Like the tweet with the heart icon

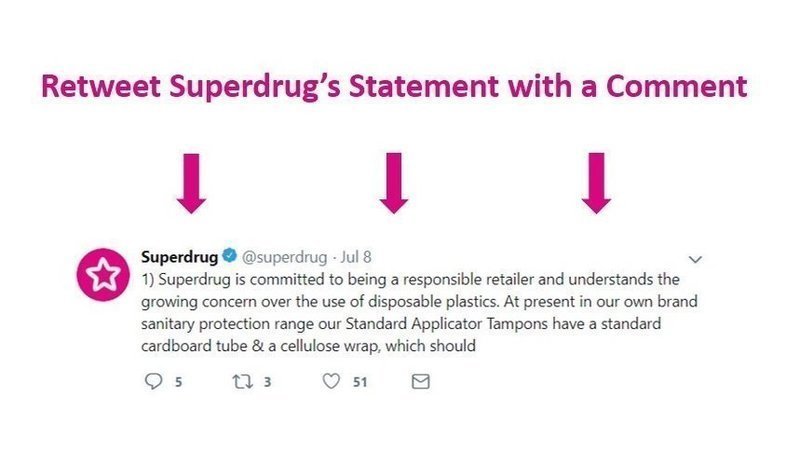(x=332, y=382)
